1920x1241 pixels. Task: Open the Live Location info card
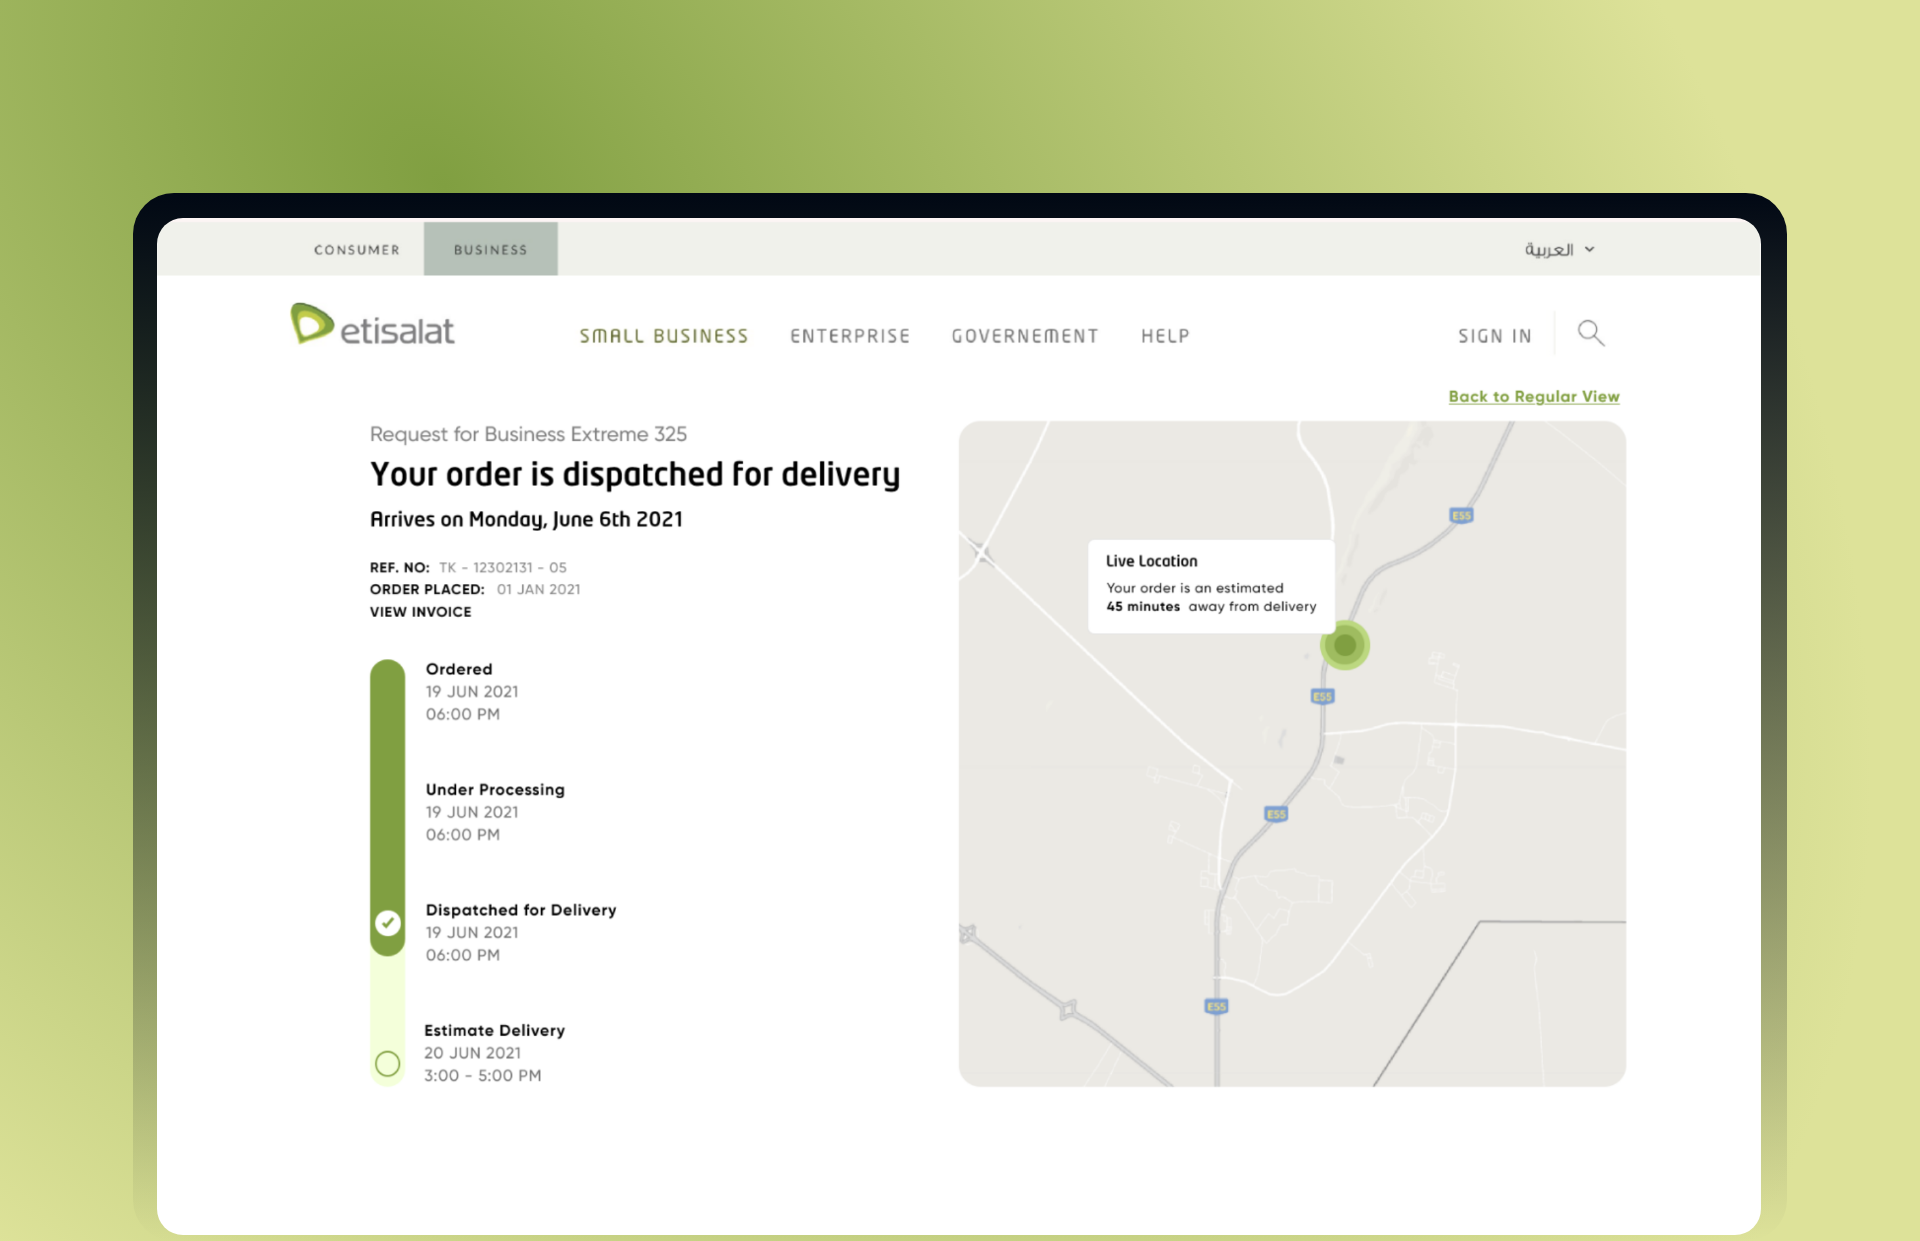(x=1210, y=584)
